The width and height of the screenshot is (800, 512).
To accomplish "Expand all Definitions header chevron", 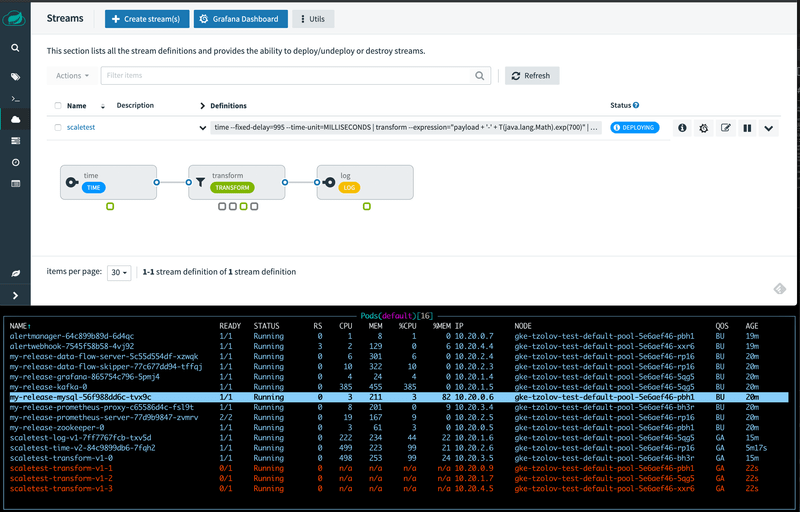I will 203,106.
